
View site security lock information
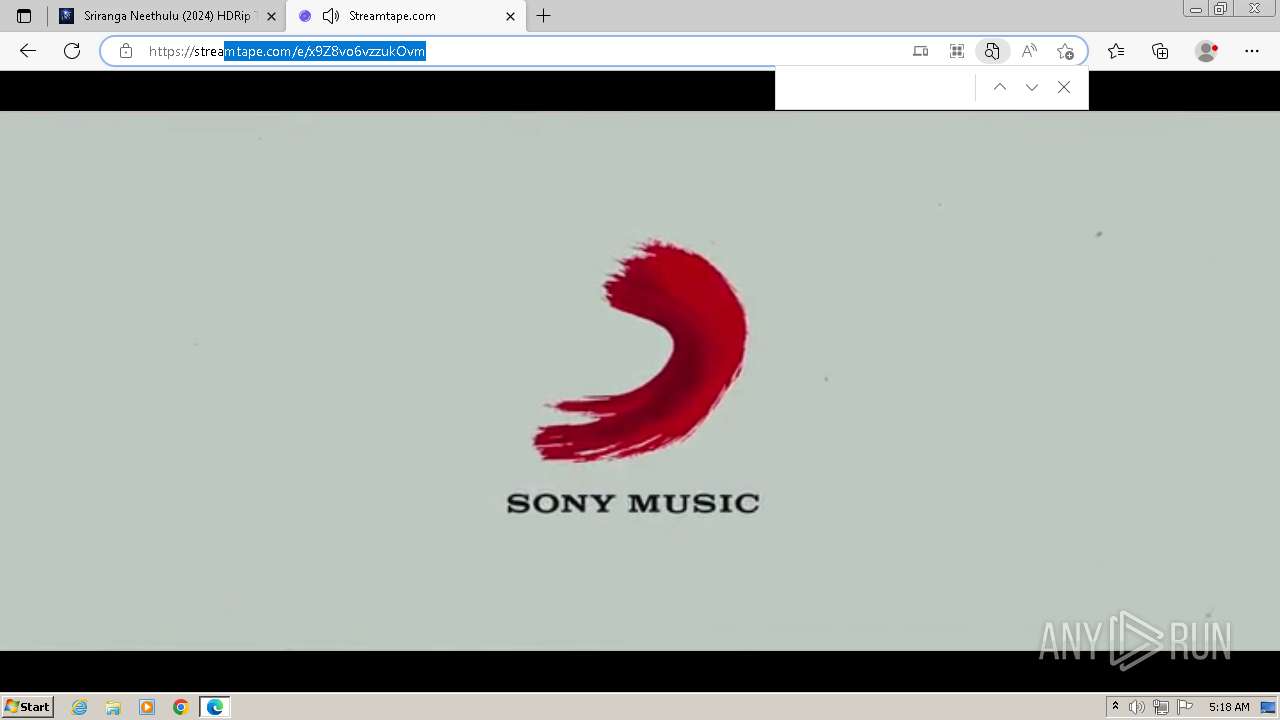pyautogui.click(x=126, y=51)
